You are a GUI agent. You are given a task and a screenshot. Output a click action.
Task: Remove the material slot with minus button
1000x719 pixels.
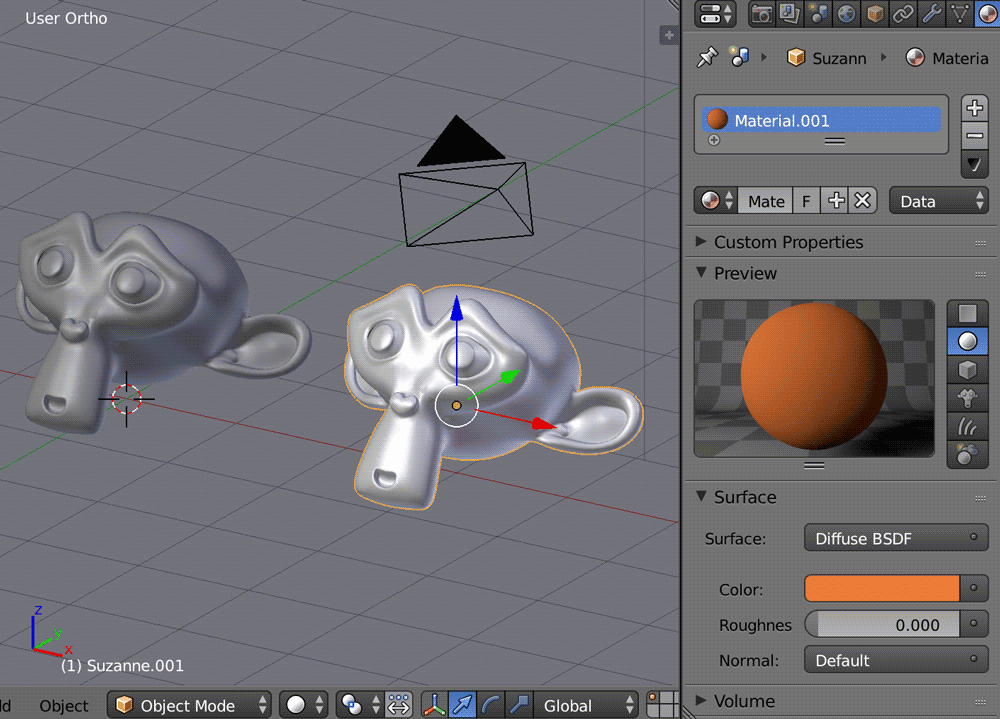point(974,136)
